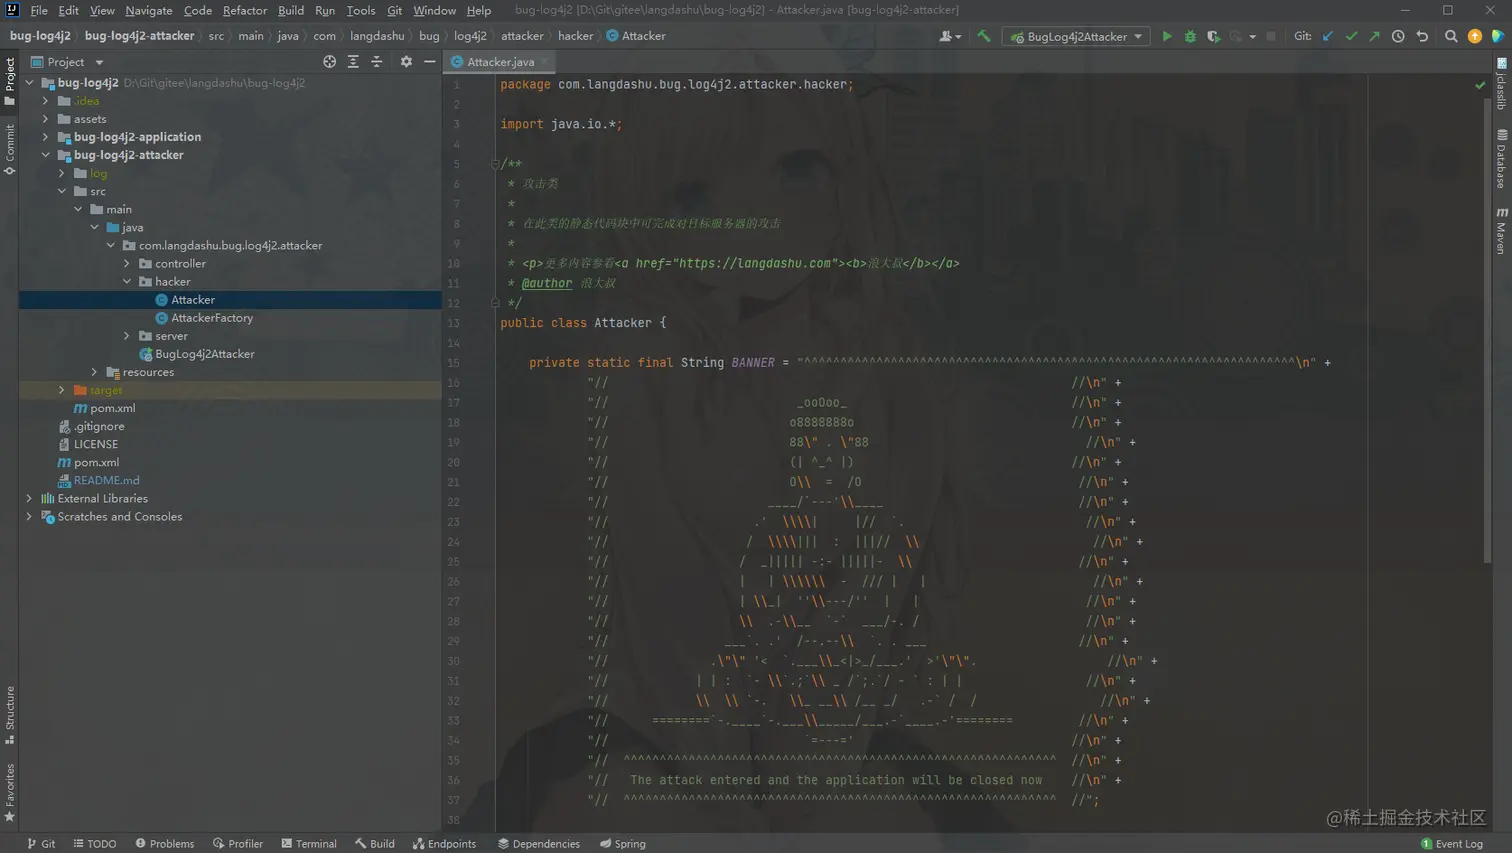
Task: Open the Build tool window
Action: click(375, 844)
